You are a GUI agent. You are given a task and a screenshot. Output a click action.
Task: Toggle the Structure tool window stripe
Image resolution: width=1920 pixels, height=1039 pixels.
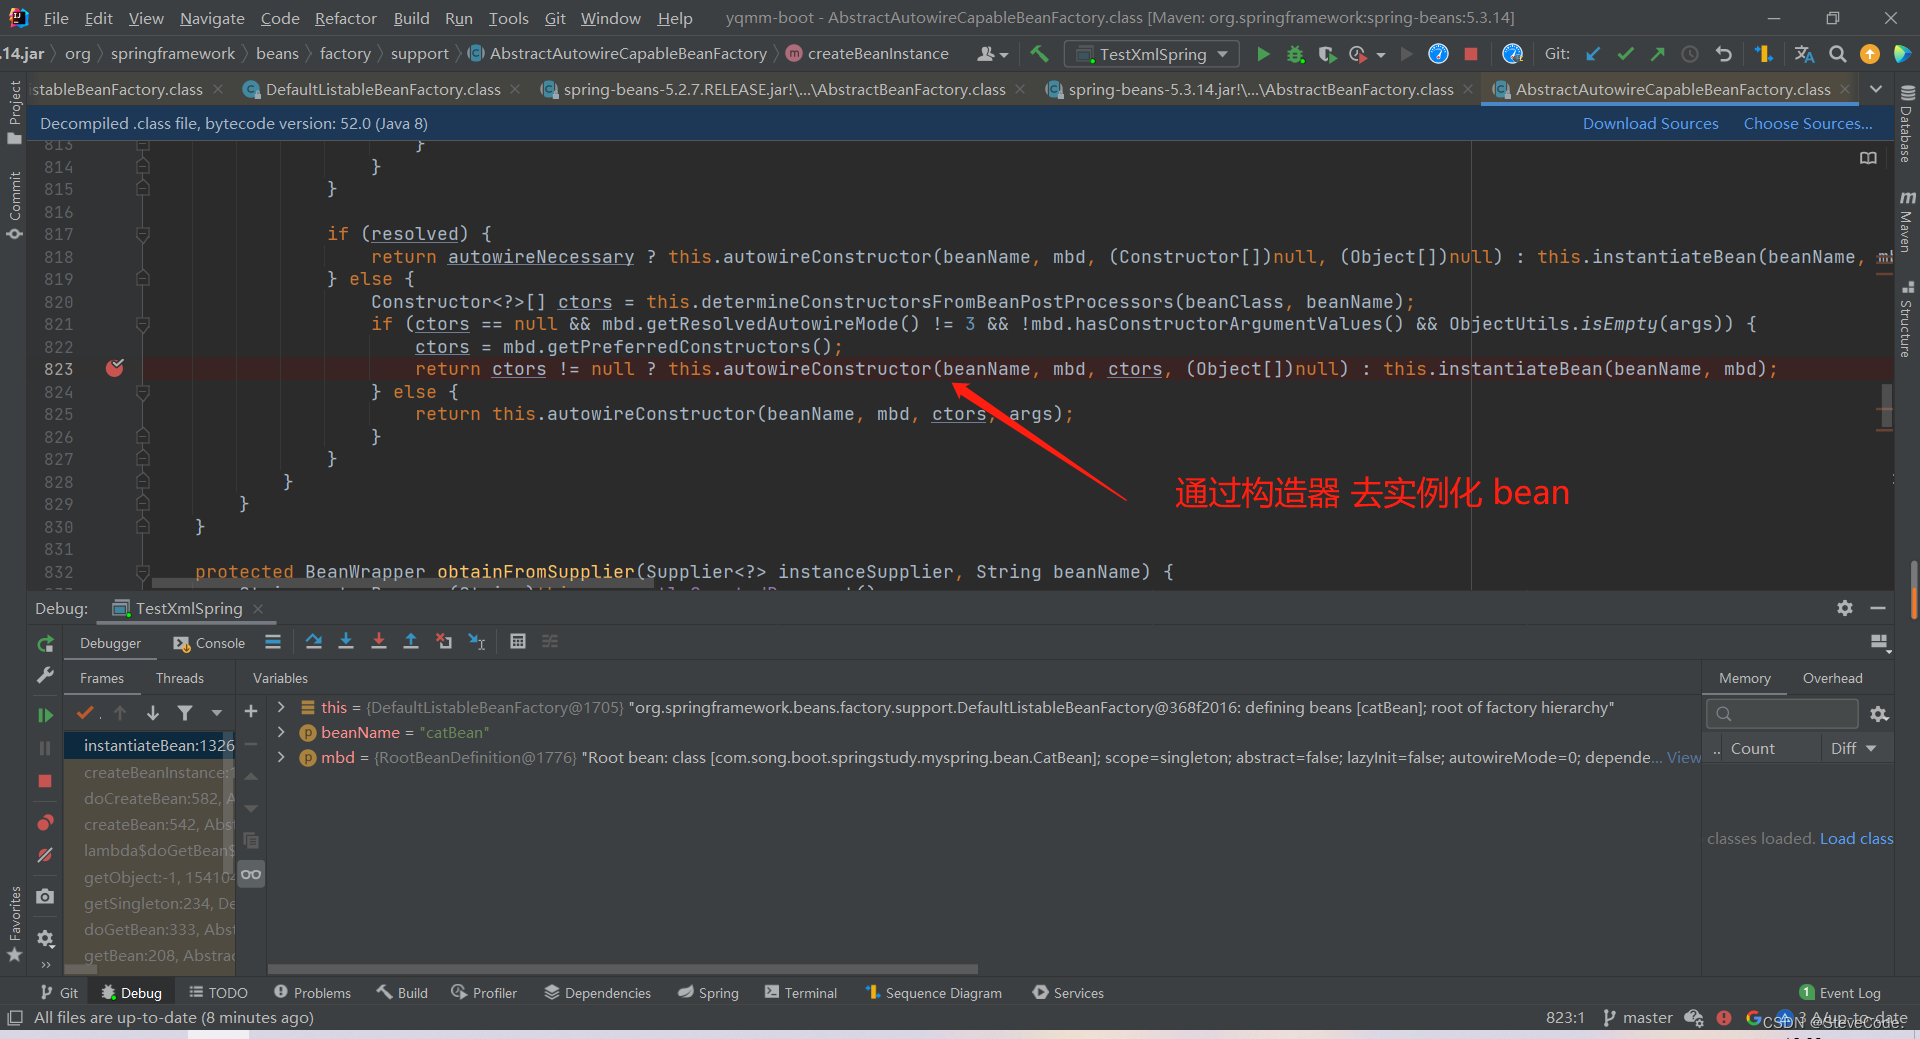click(x=1907, y=320)
